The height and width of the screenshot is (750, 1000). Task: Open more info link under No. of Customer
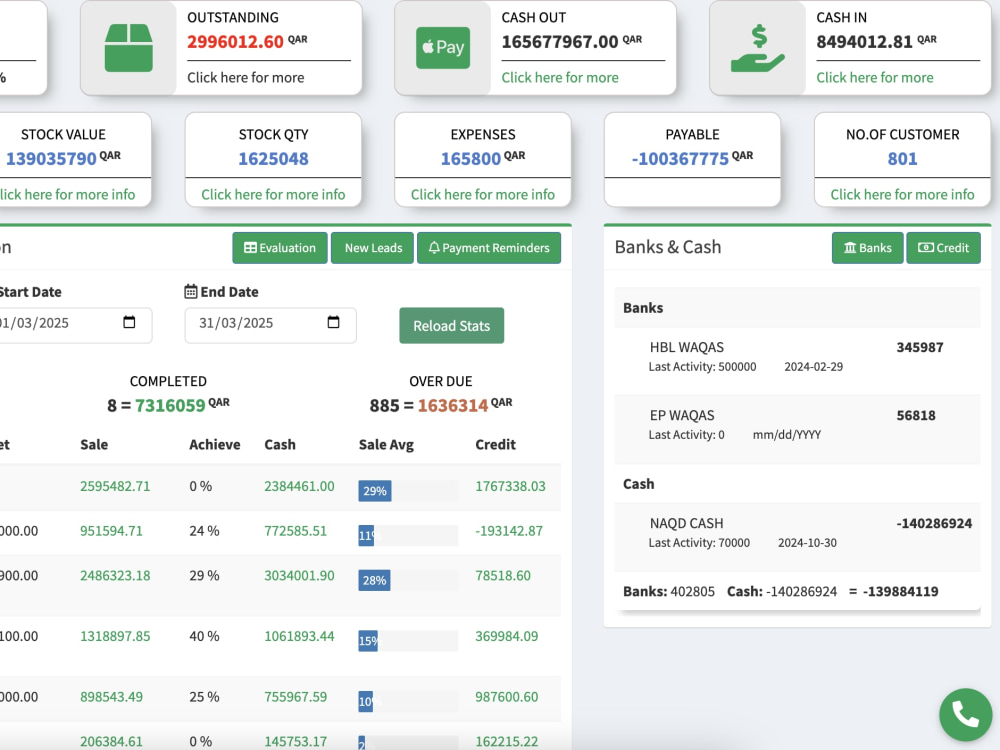tap(902, 195)
